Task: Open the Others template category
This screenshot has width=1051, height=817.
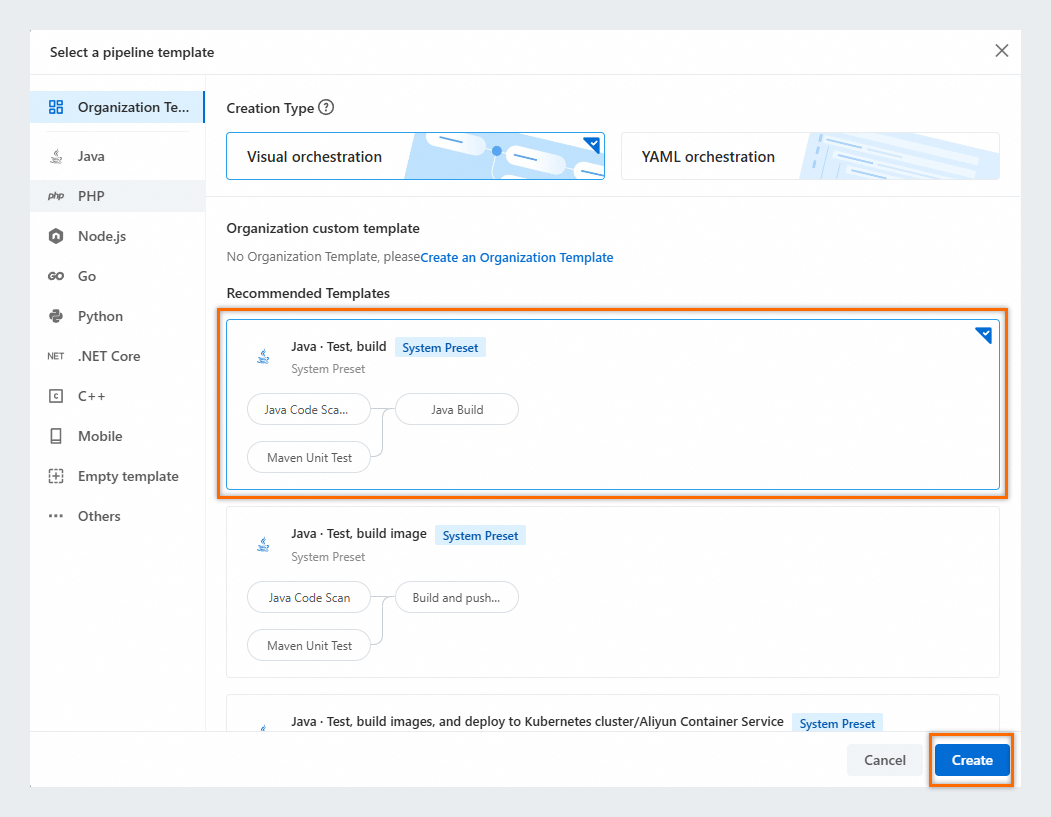Action: point(99,517)
